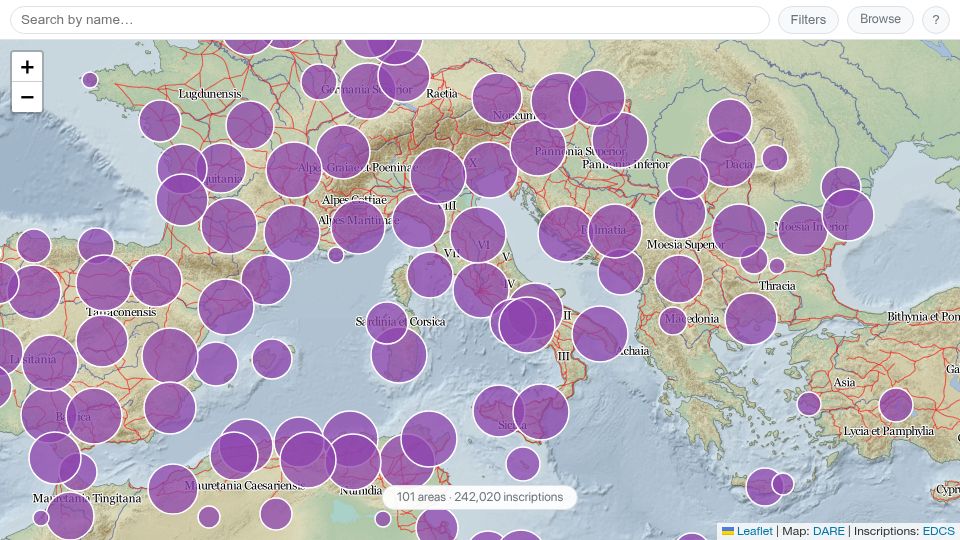Select the circle over Baetica label
Image resolution: width=960 pixels, height=540 pixels.
[93, 416]
